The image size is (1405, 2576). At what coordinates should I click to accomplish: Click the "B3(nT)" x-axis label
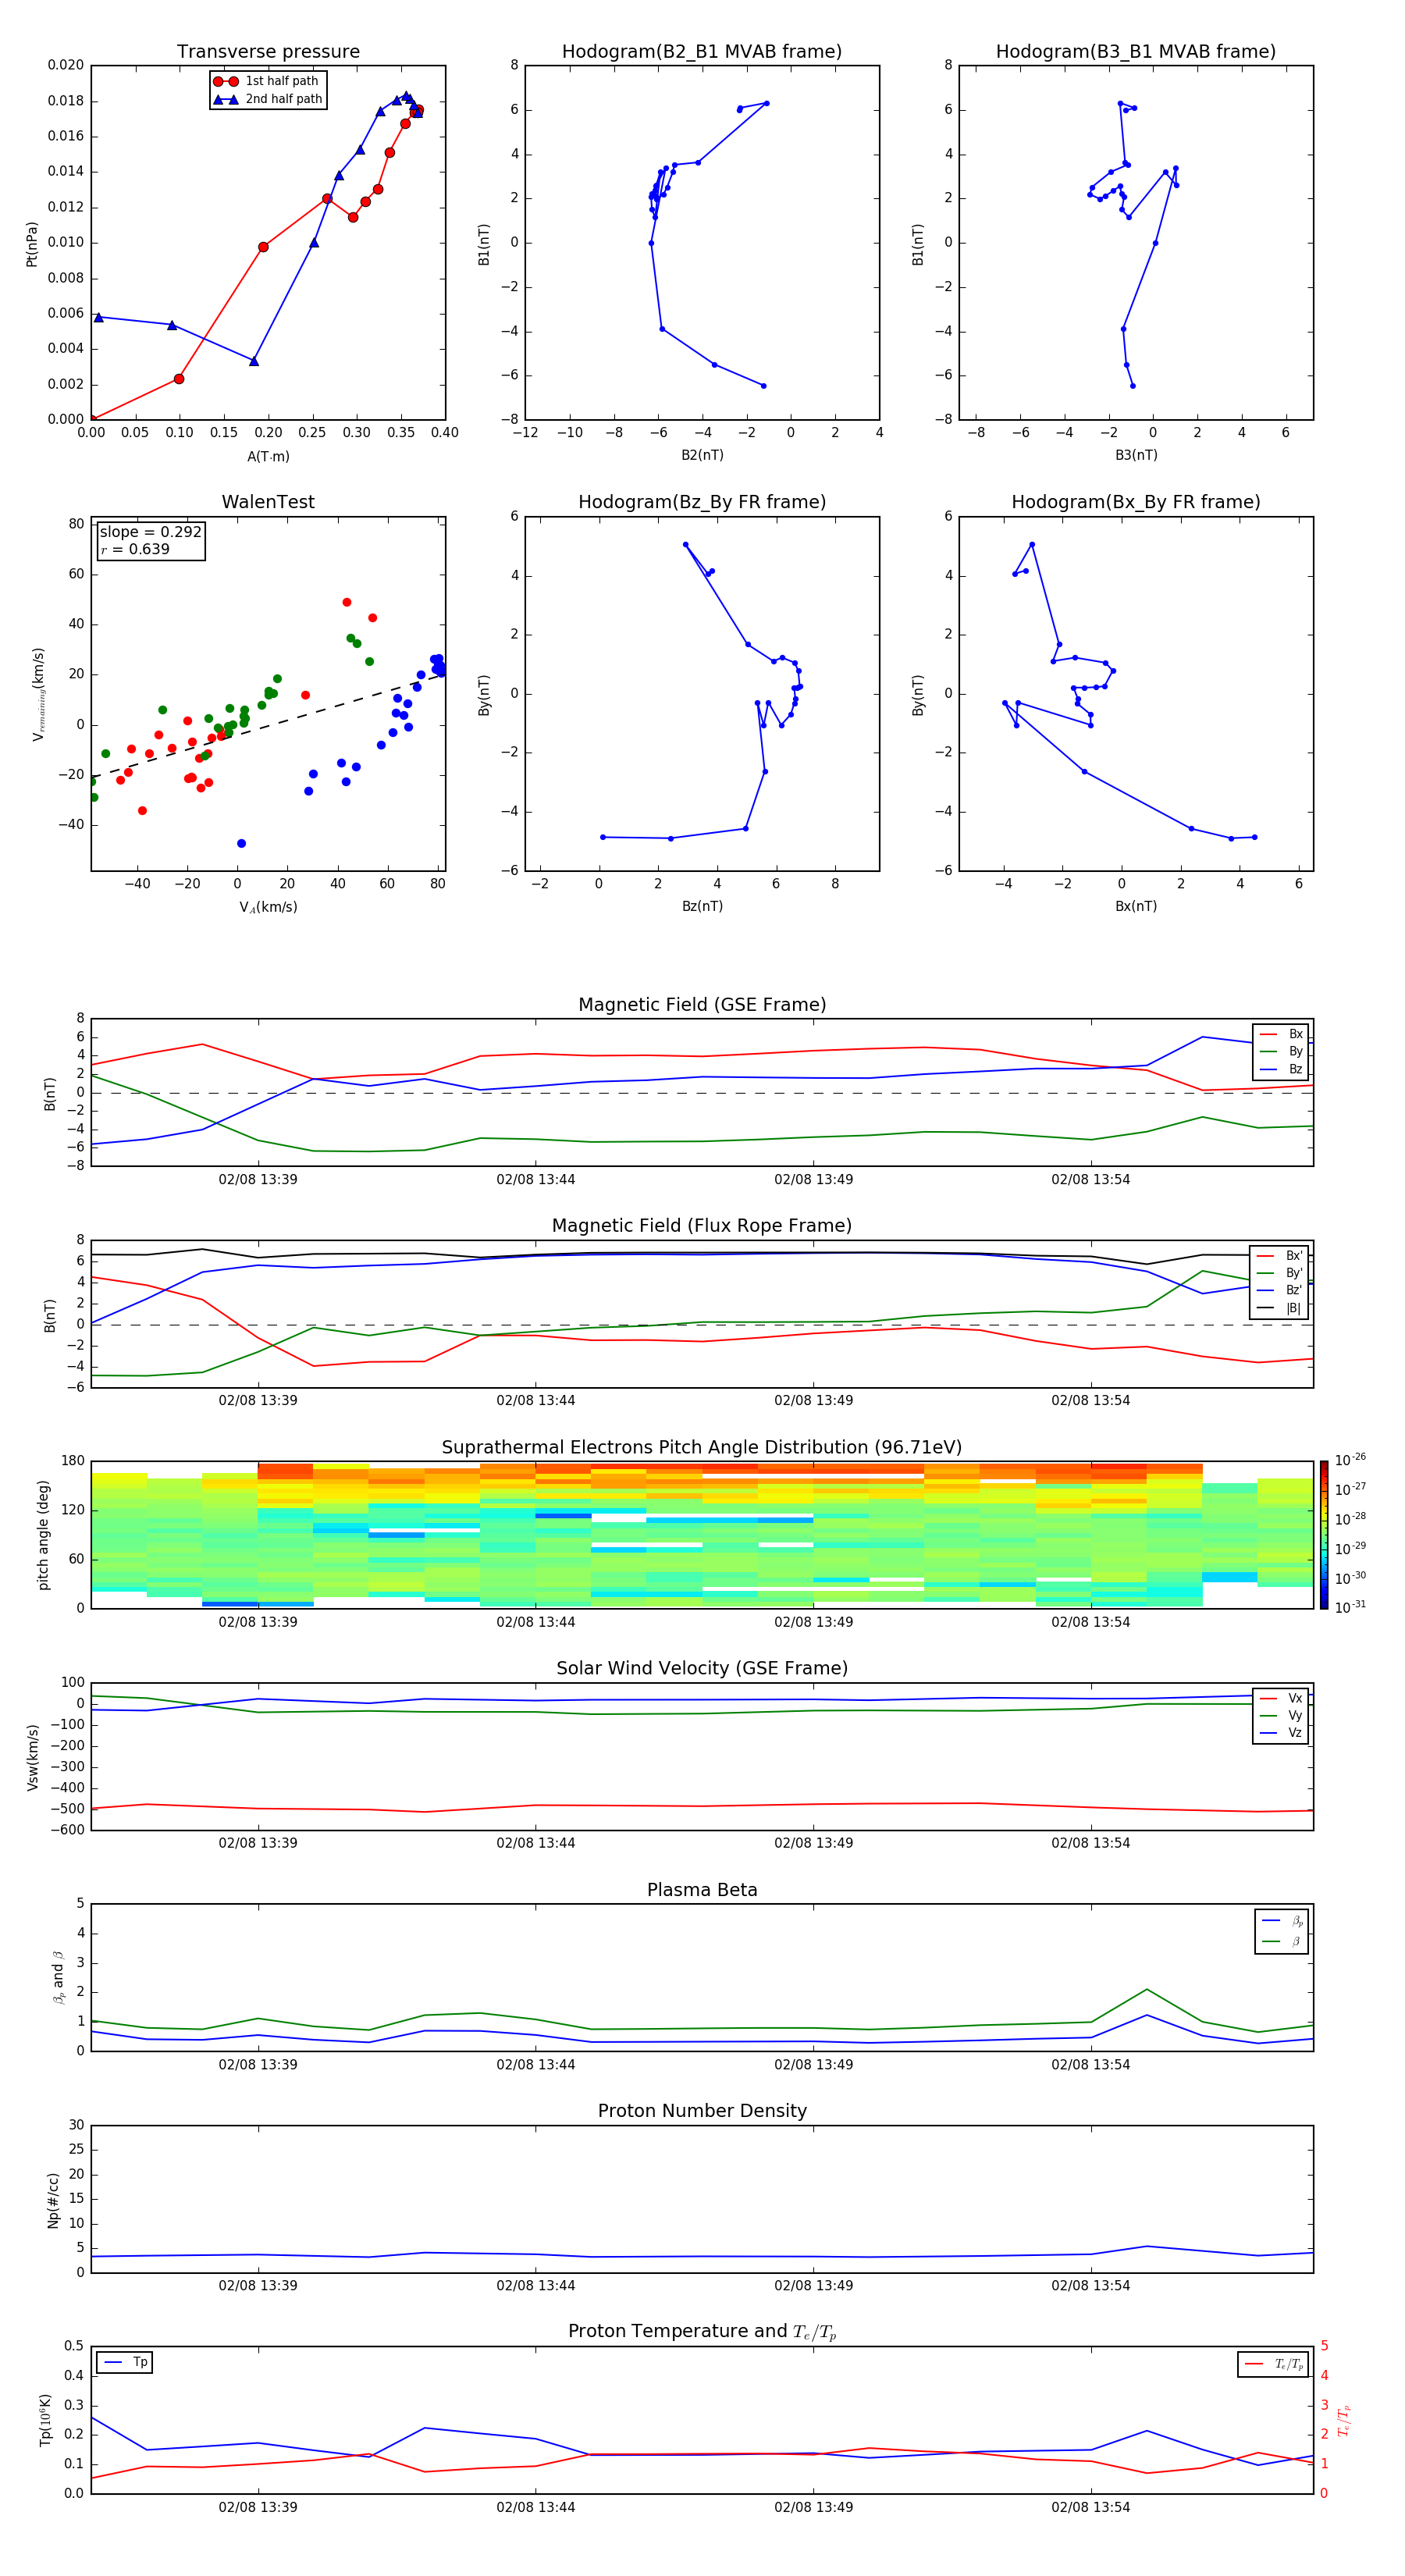coord(1136,455)
